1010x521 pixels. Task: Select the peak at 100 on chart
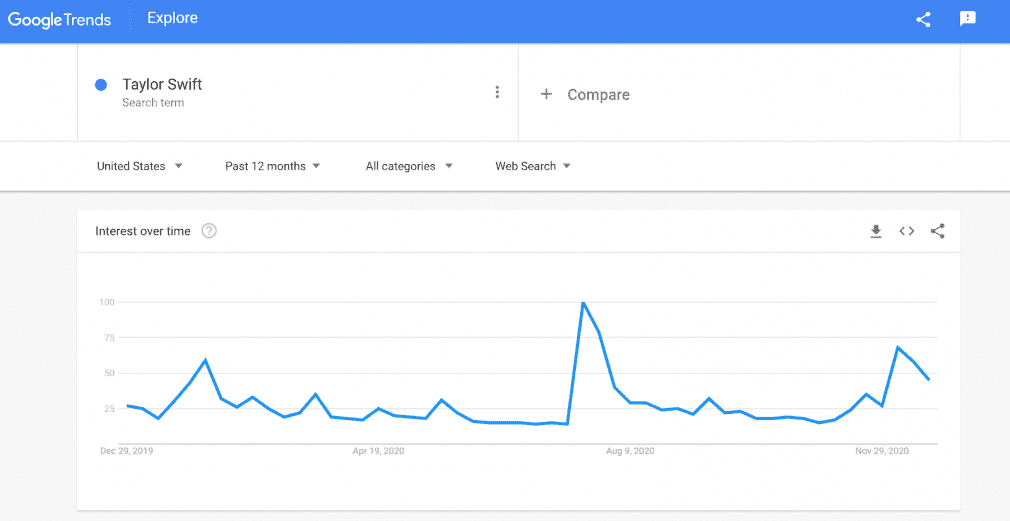point(583,302)
